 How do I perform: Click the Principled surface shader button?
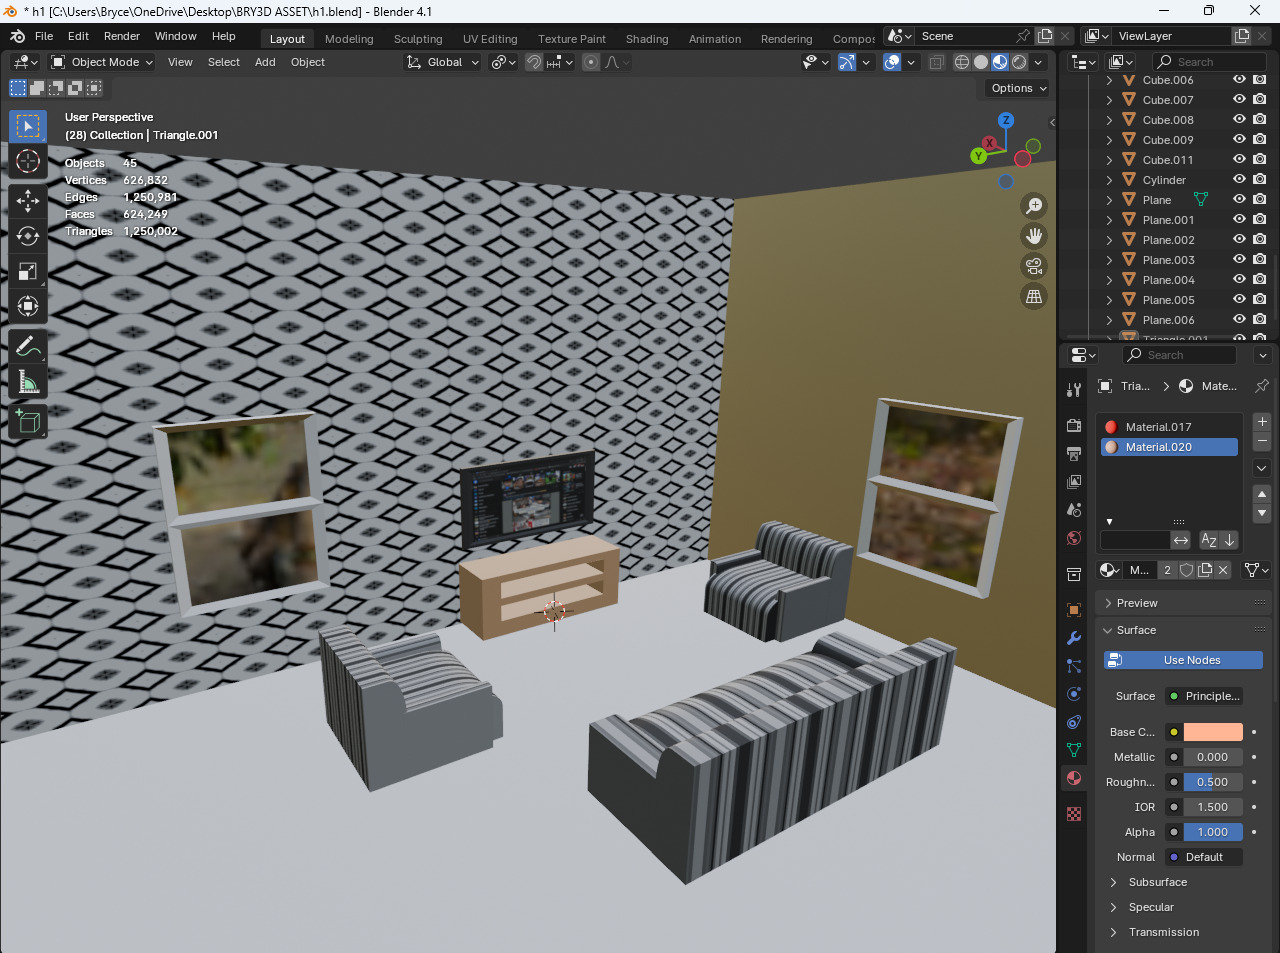pos(1204,696)
